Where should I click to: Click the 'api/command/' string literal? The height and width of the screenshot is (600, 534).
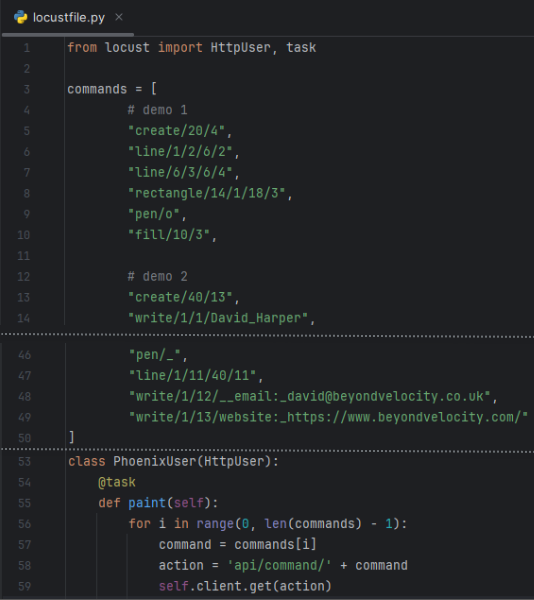coord(279,565)
